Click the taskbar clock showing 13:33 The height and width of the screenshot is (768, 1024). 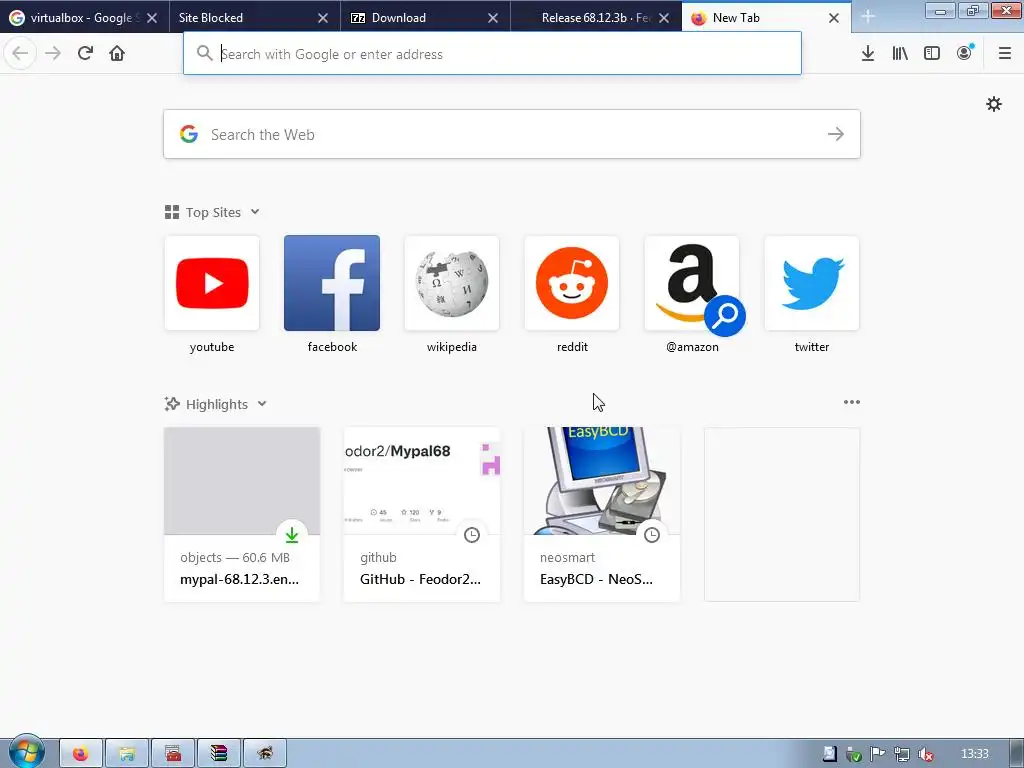pyautogui.click(x=975, y=754)
